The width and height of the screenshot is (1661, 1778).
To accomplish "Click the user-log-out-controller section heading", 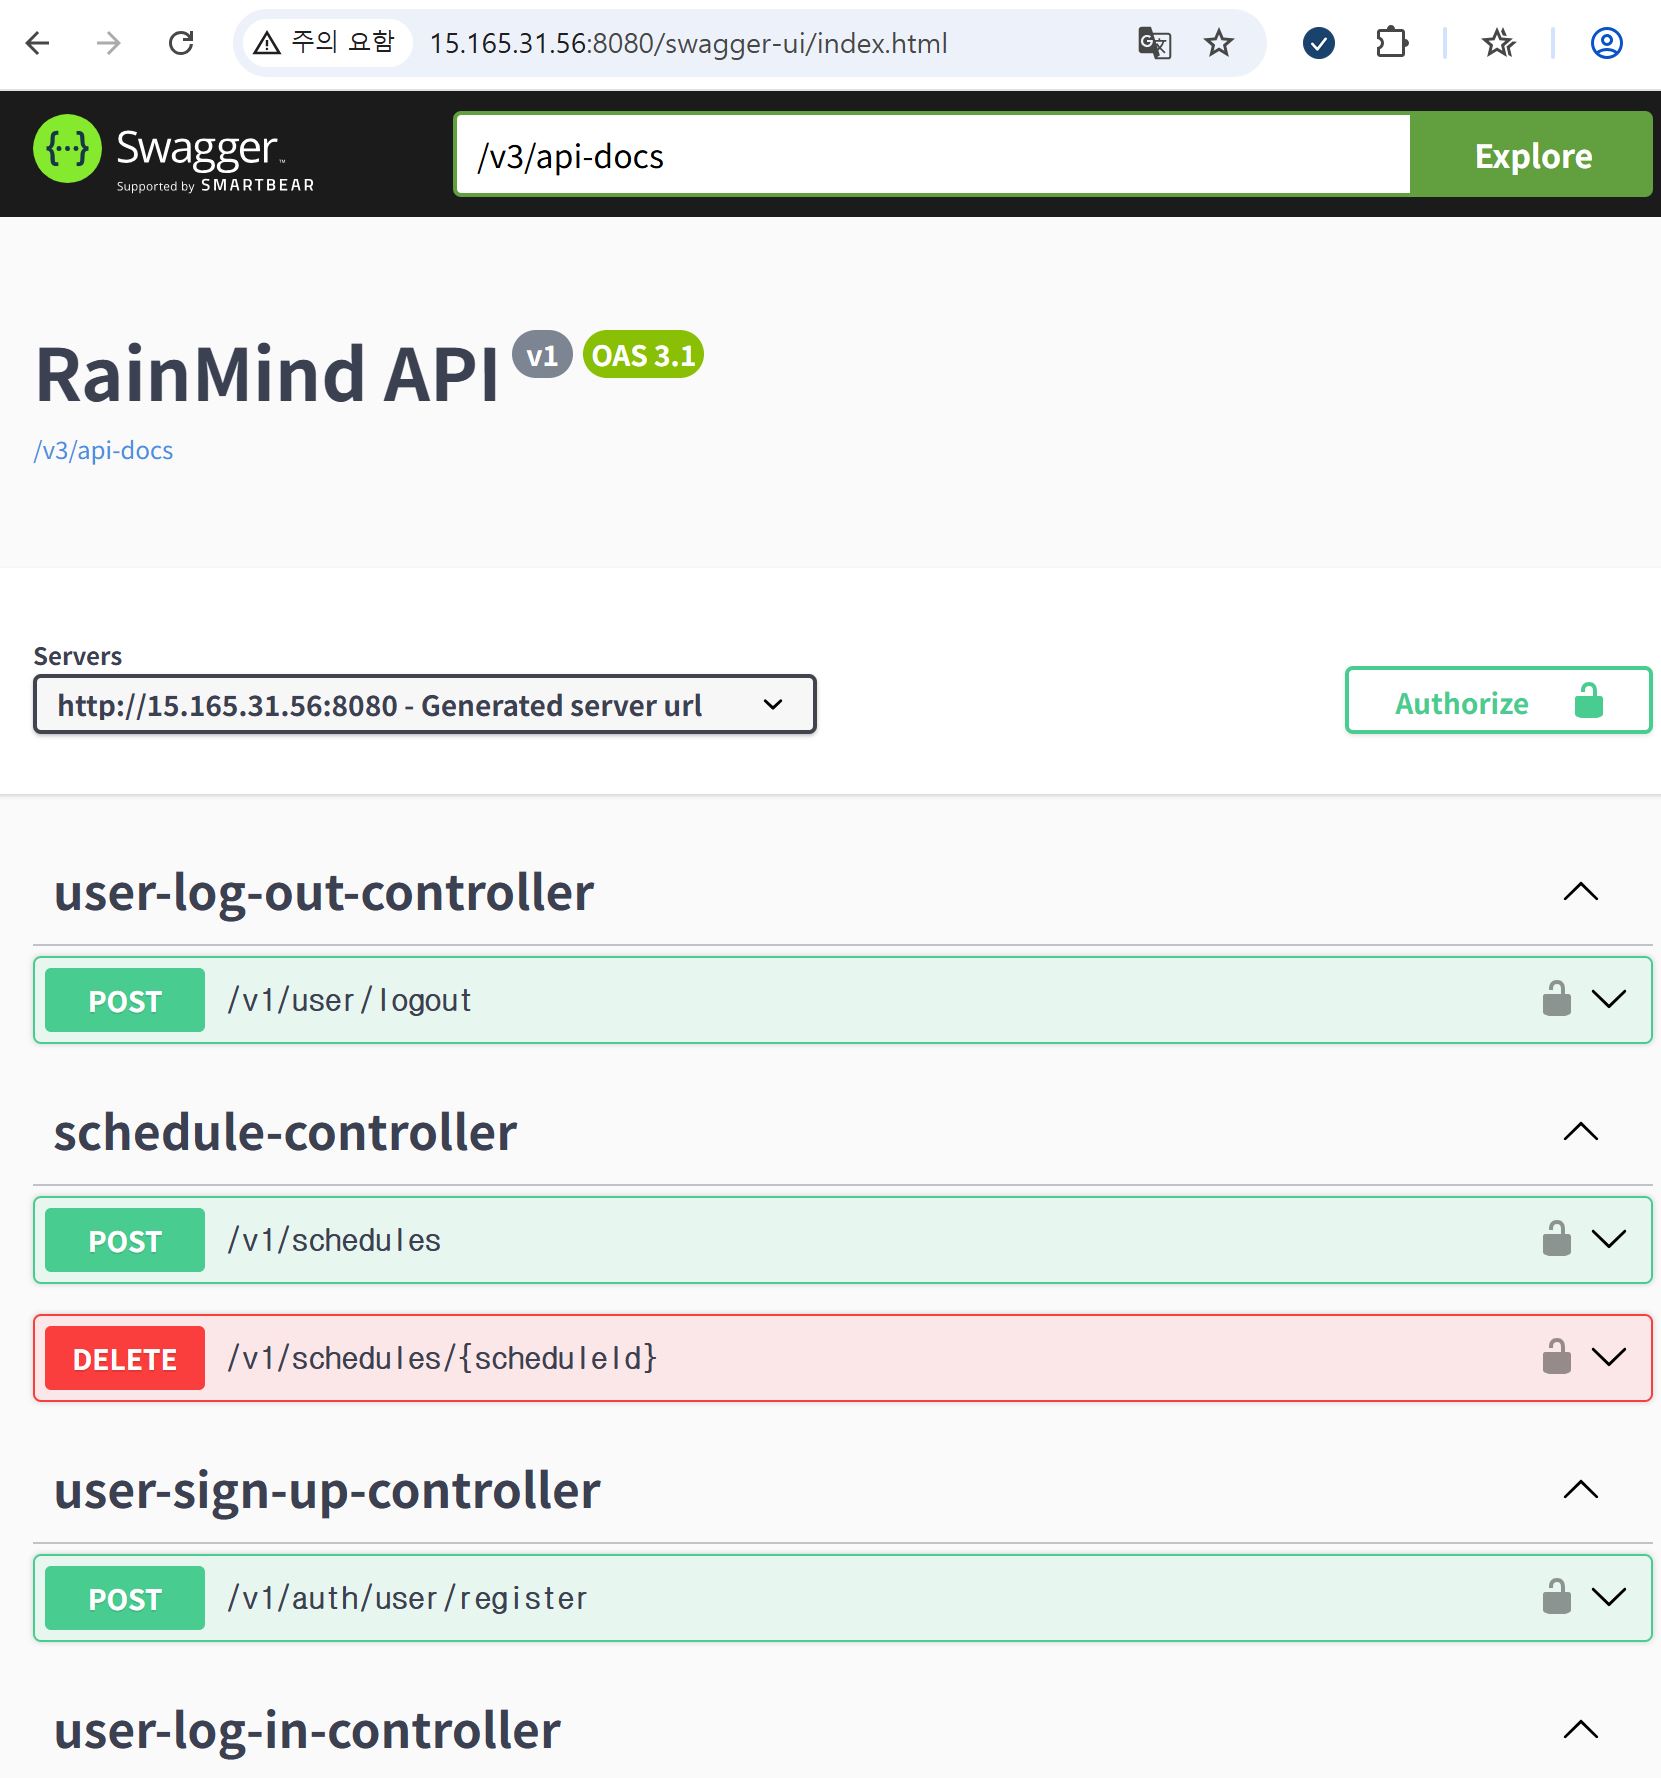I will click(x=324, y=892).
